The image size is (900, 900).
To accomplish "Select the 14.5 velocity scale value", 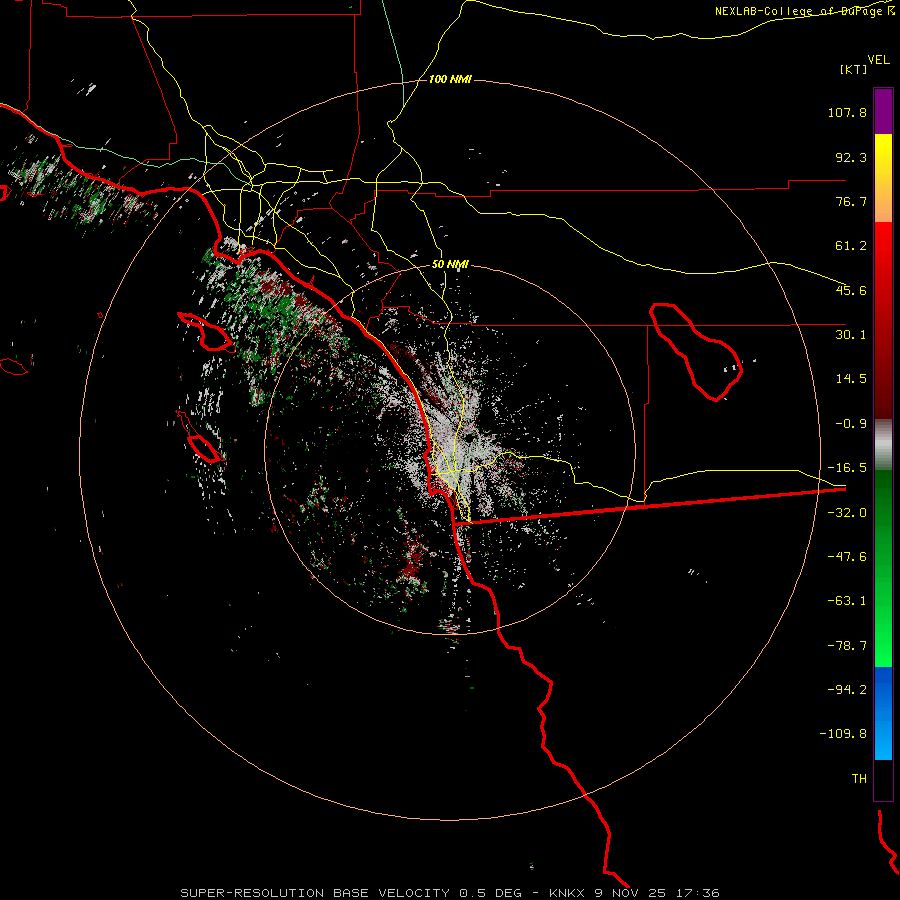I will (851, 379).
